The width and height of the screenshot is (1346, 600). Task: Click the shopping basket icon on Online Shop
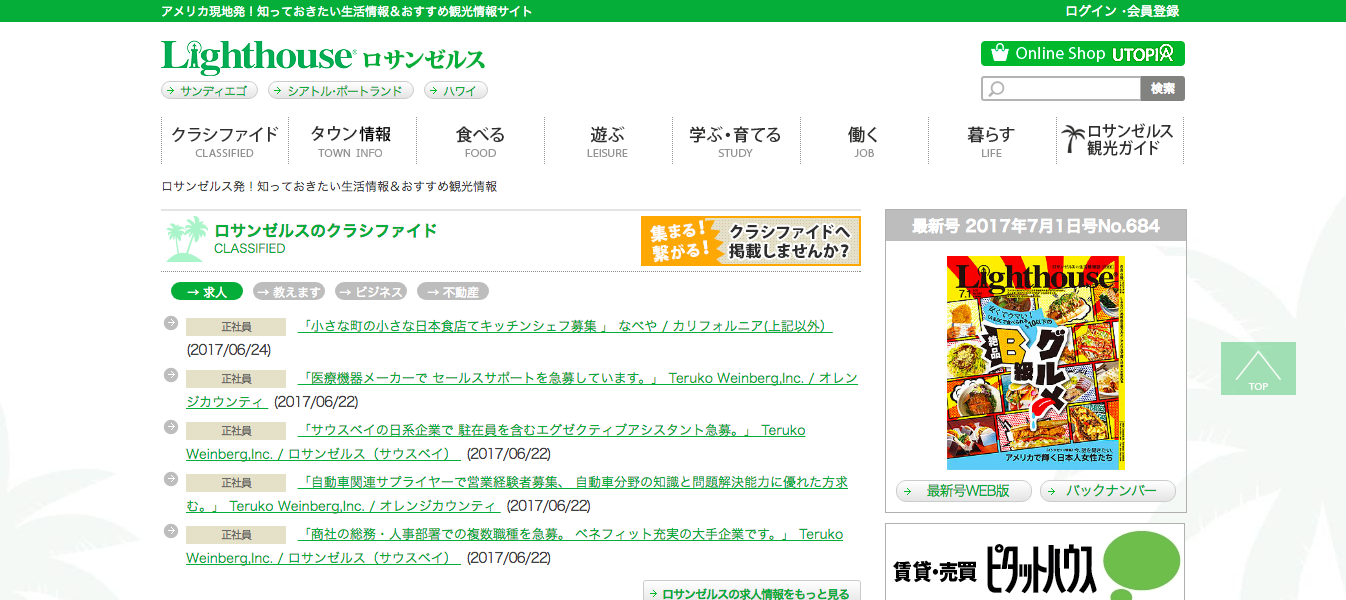(999, 53)
